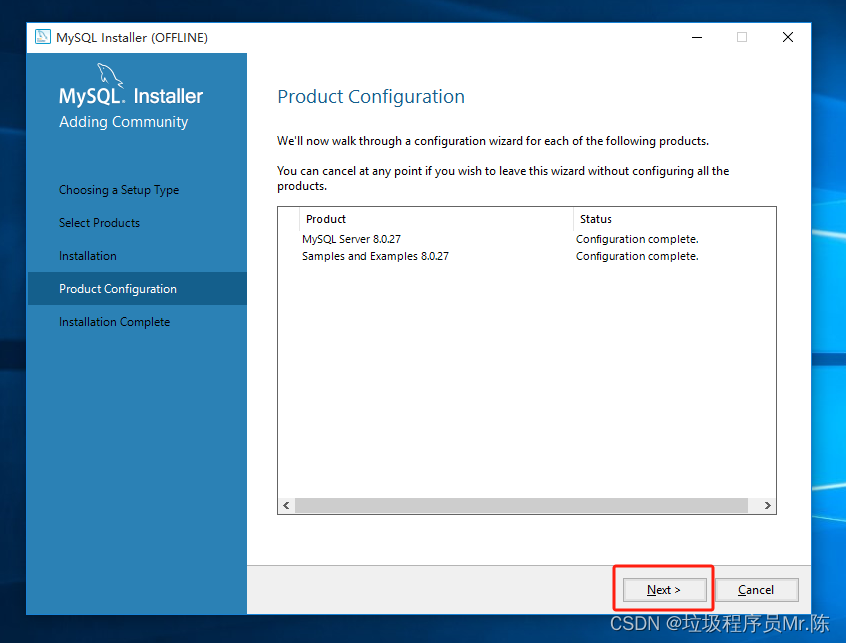Click MySQL Server's Configuration complete status
The width and height of the screenshot is (846, 643).
pos(637,239)
